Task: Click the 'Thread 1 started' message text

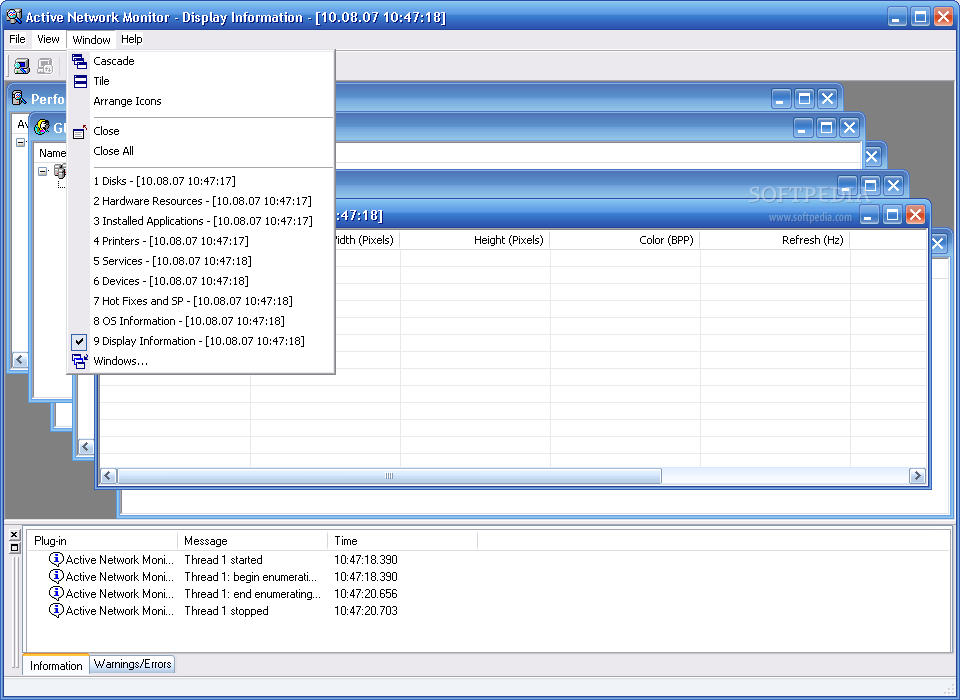Action: pos(223,560)
